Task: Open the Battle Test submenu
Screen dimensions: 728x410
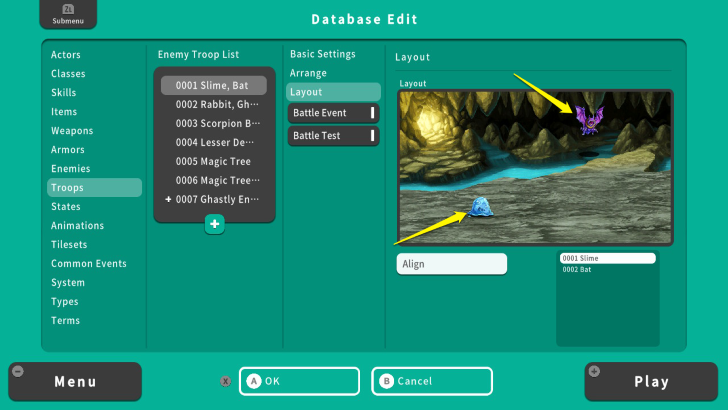Action: pos(333,136)
